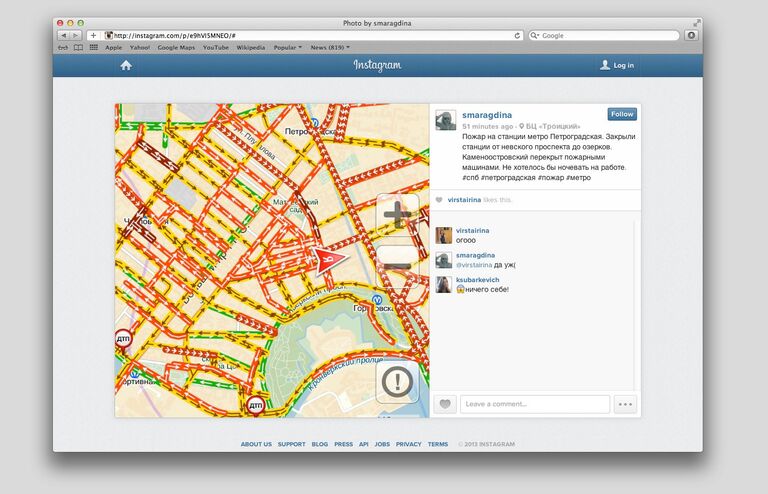Open the three-dots more options button
The height and width of the screenshot is (494, 768).
coord(626,404)
